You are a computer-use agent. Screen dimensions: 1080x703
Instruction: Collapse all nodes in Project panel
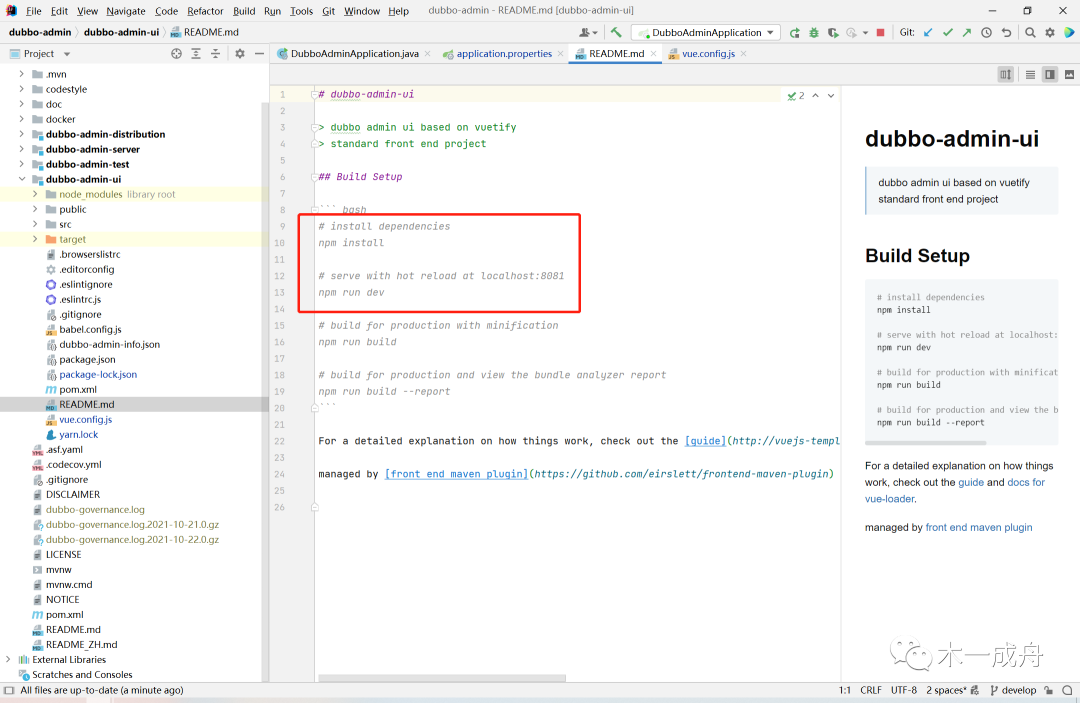216,54
